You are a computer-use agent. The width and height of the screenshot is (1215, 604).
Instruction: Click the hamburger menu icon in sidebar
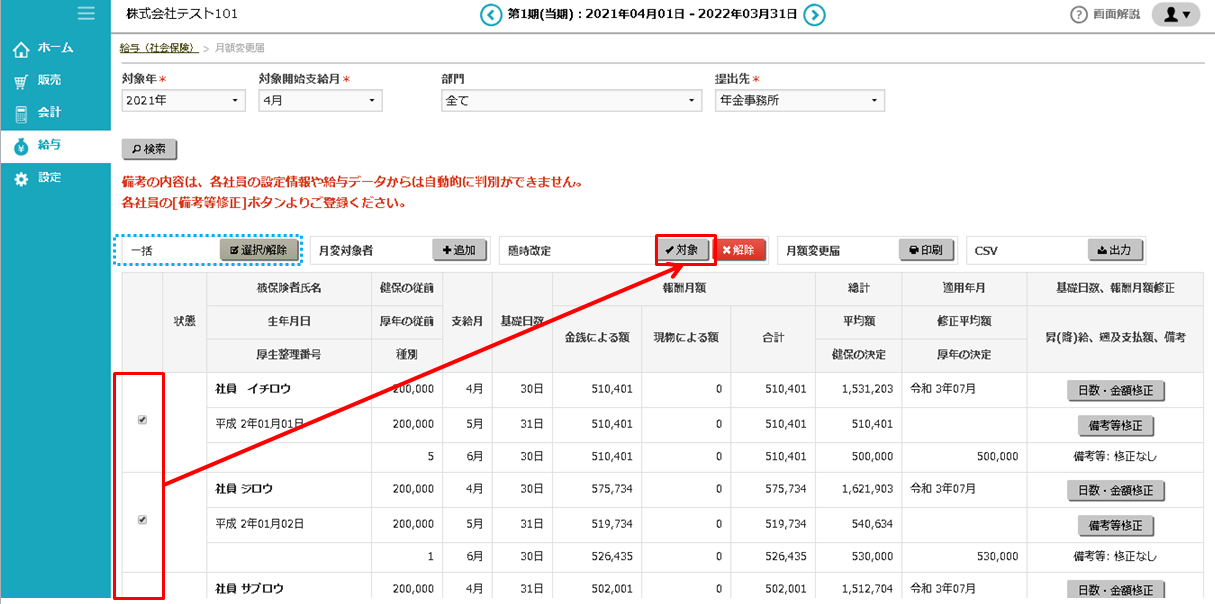86,14
